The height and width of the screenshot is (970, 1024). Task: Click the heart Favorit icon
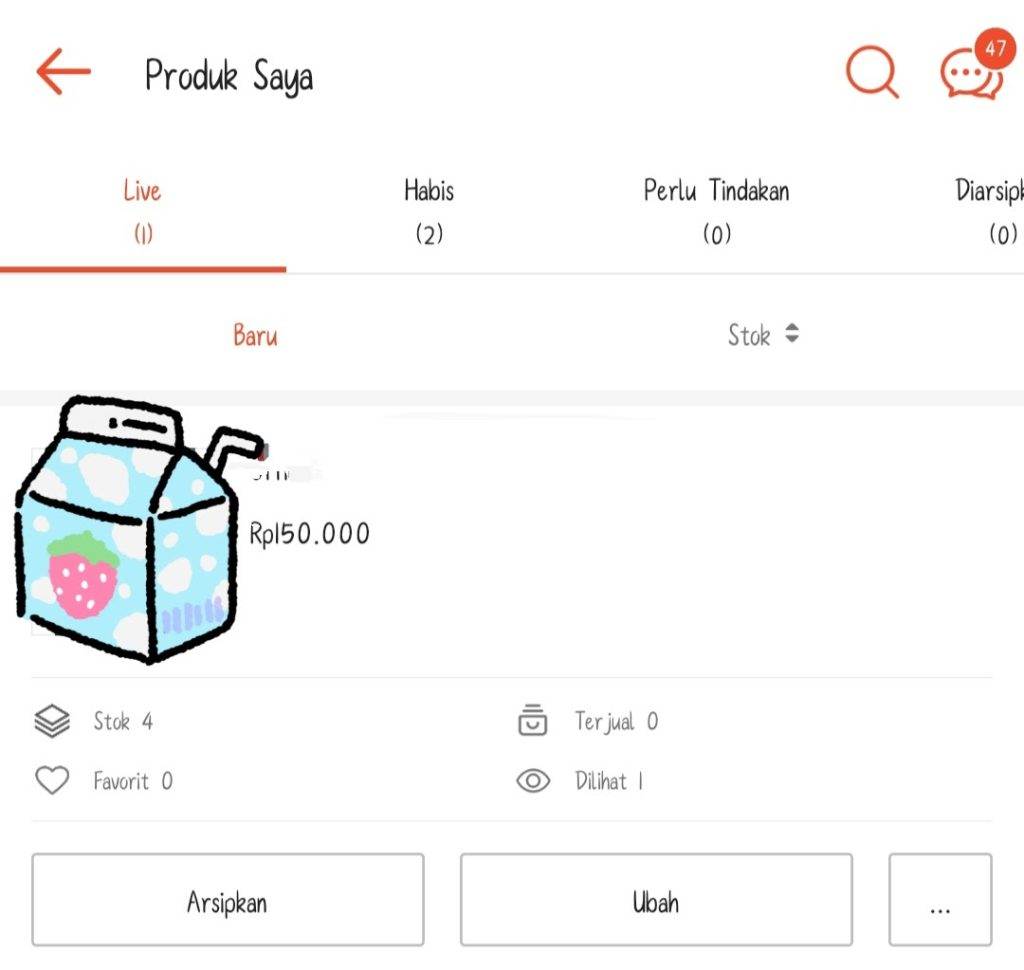[52, 780]
